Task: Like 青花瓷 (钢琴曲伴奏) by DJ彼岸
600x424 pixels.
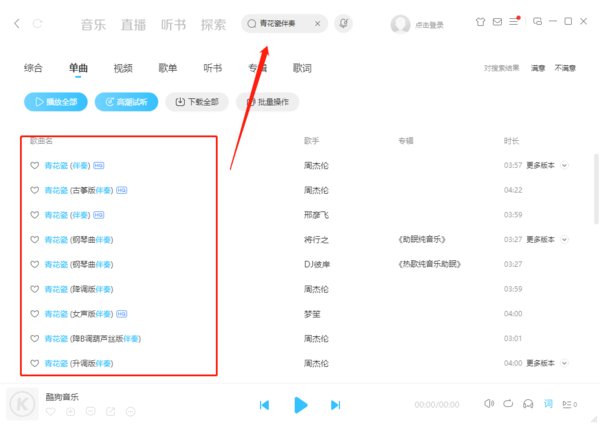Action: [x=34, y=264]
